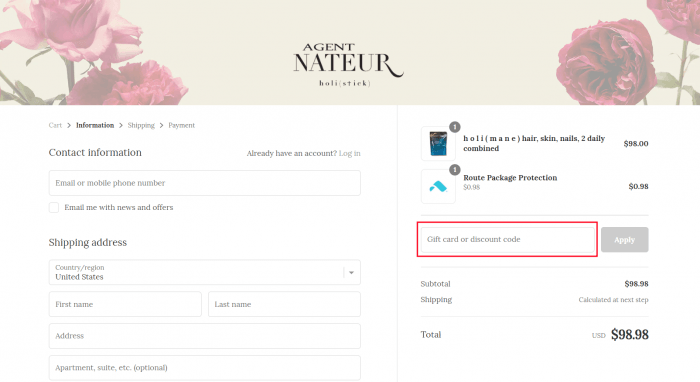Screen dimensions: 700x382
Task: Focus the Last name field
Action: pos(284,304)
